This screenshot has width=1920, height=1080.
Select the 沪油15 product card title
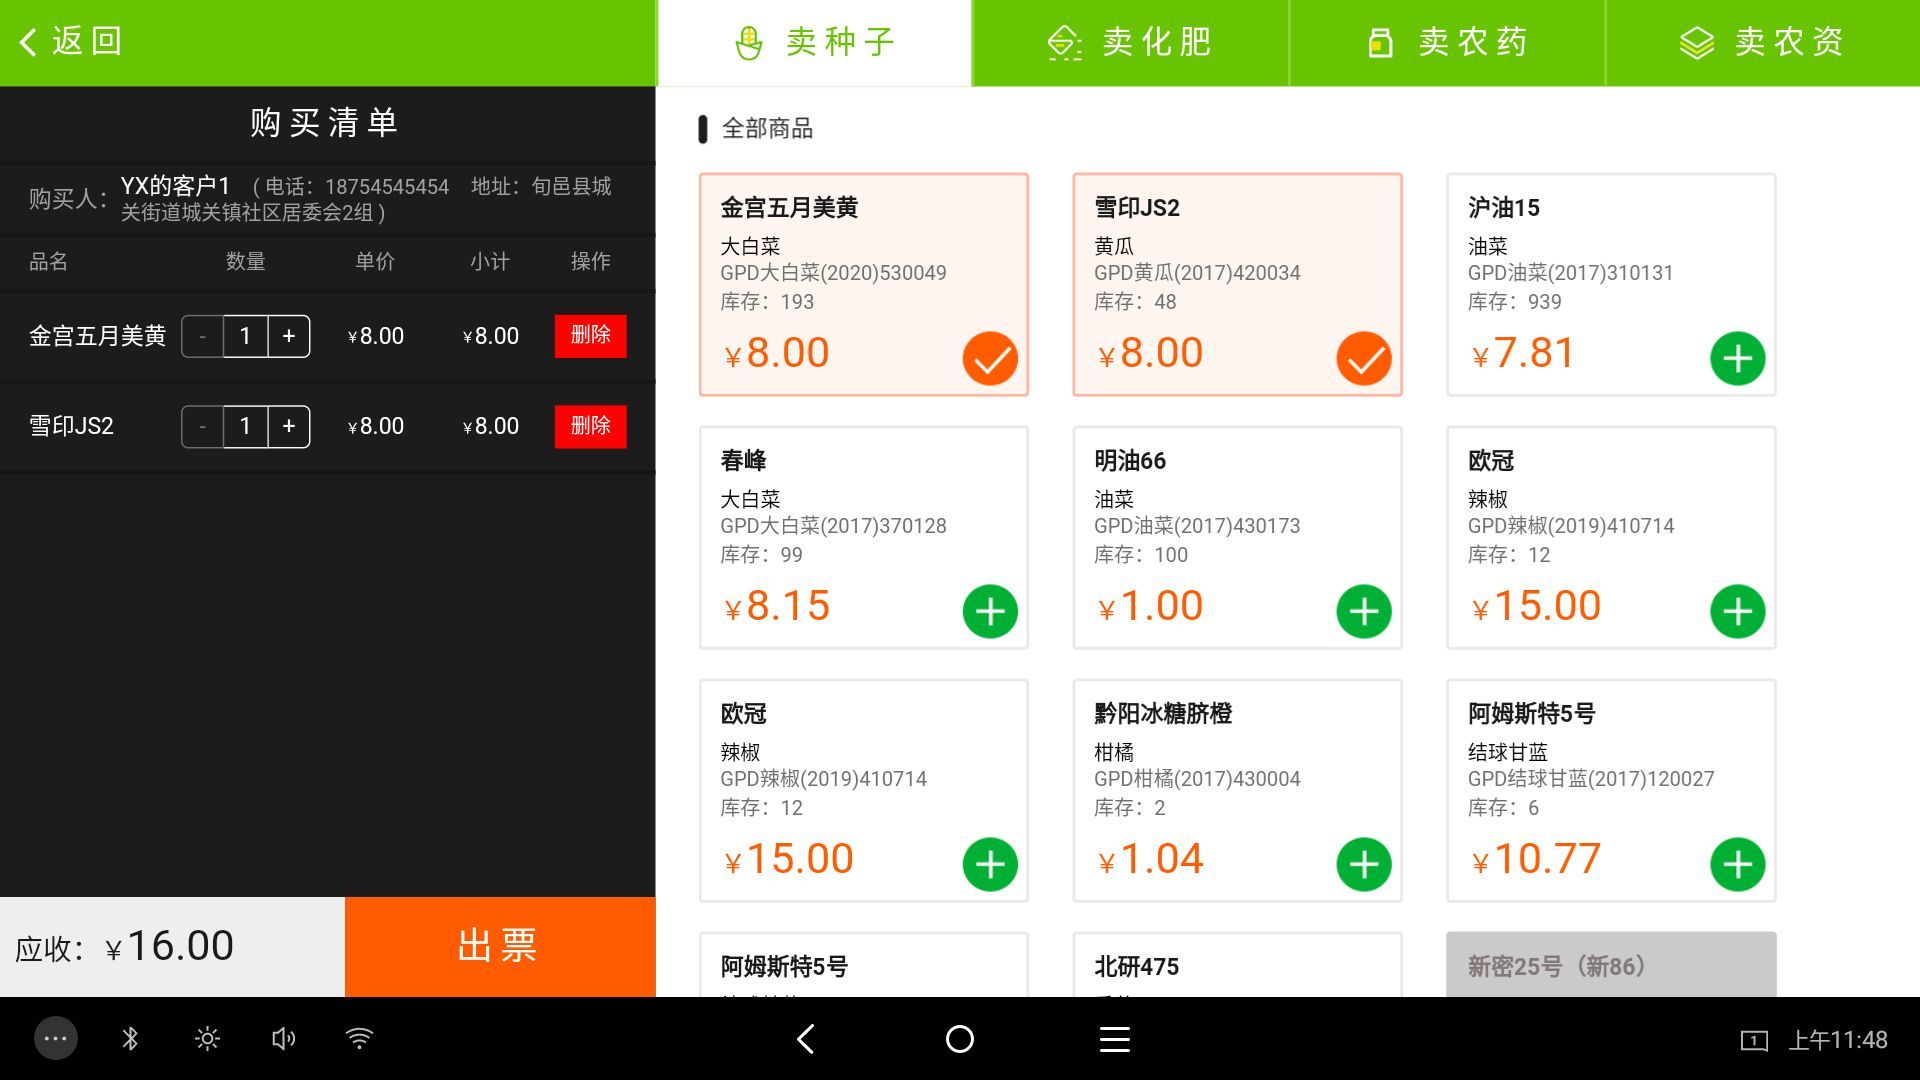pyautogui.click(x=1503, y=208)
